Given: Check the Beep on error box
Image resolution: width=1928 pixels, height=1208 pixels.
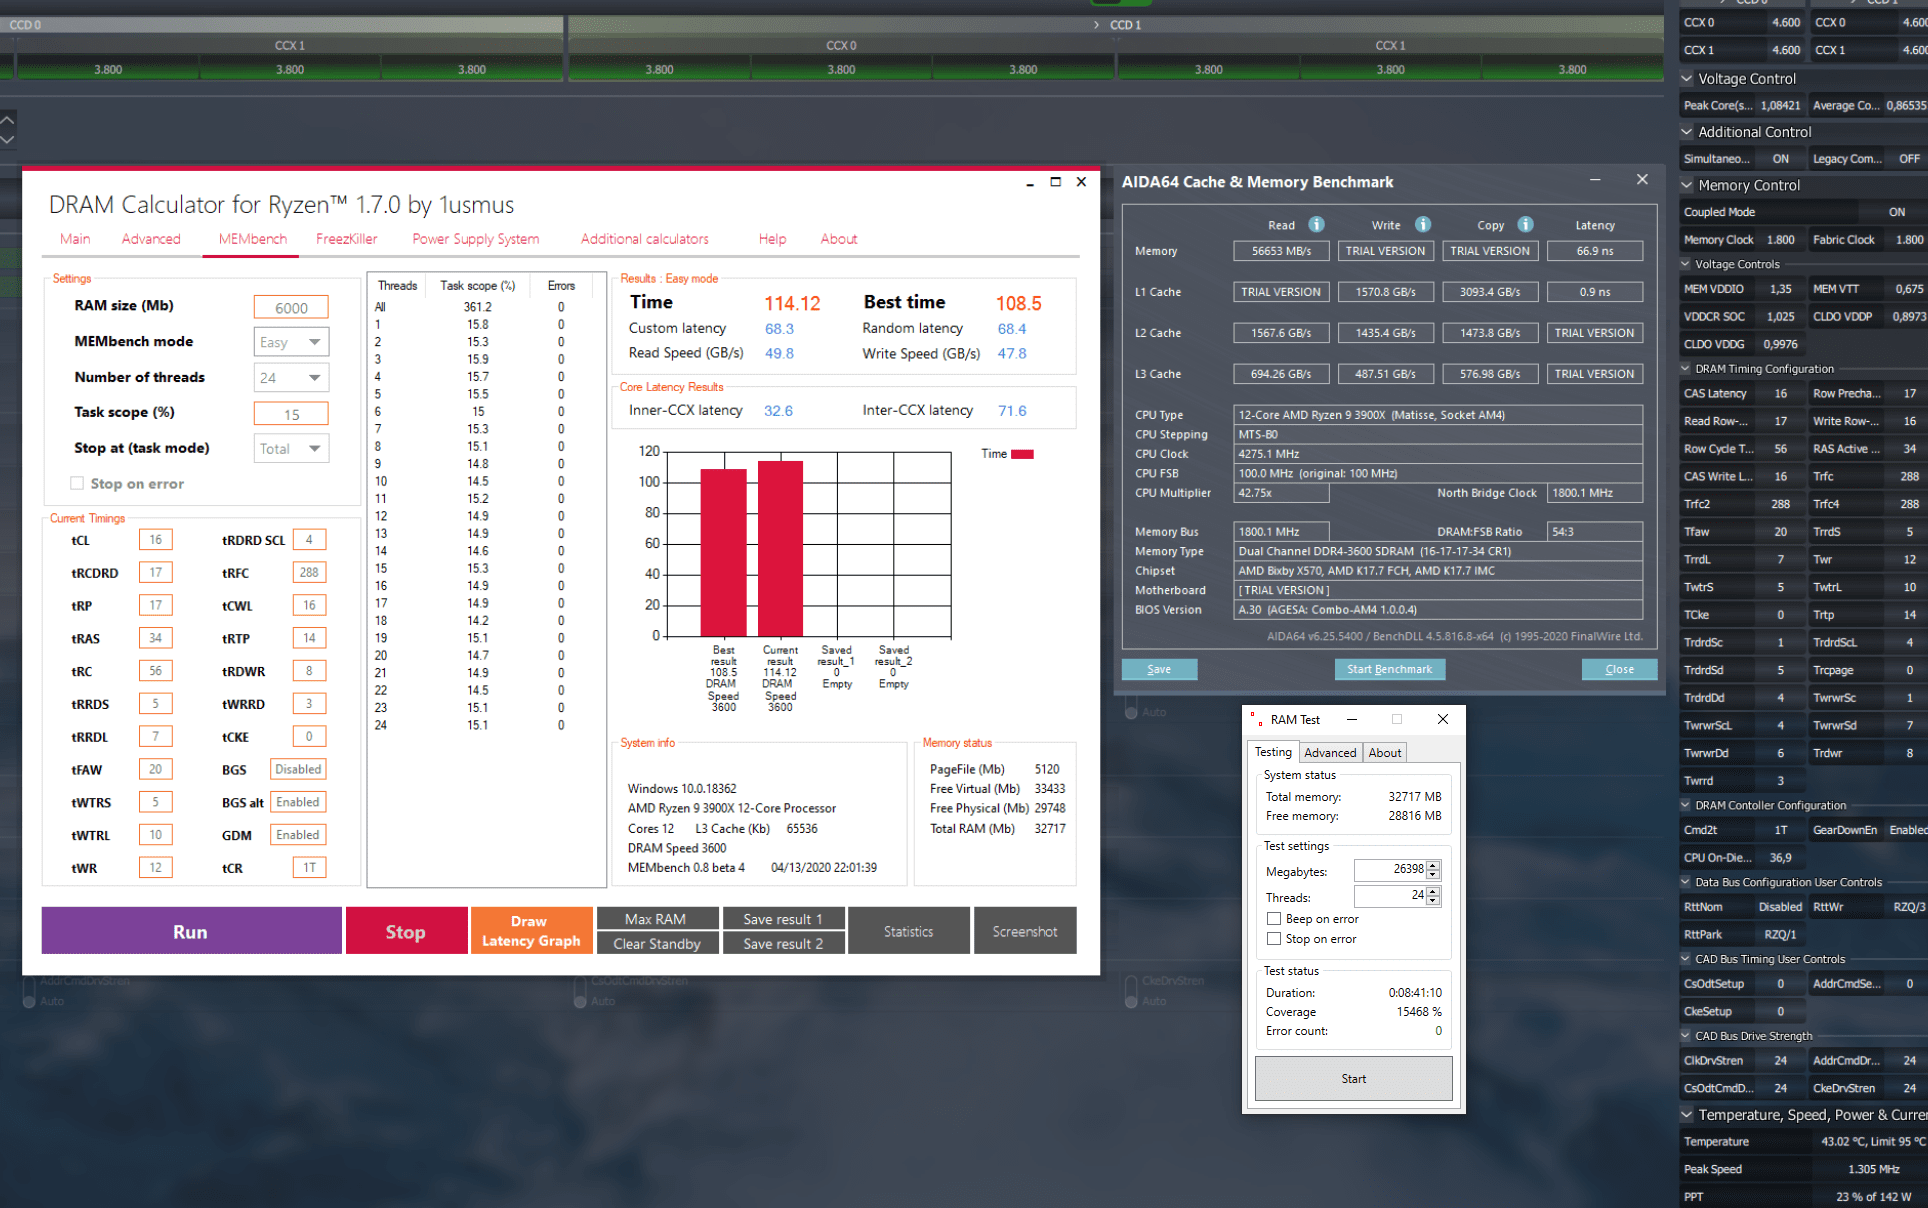Looking at the screenshot, I should [1274, 918].
